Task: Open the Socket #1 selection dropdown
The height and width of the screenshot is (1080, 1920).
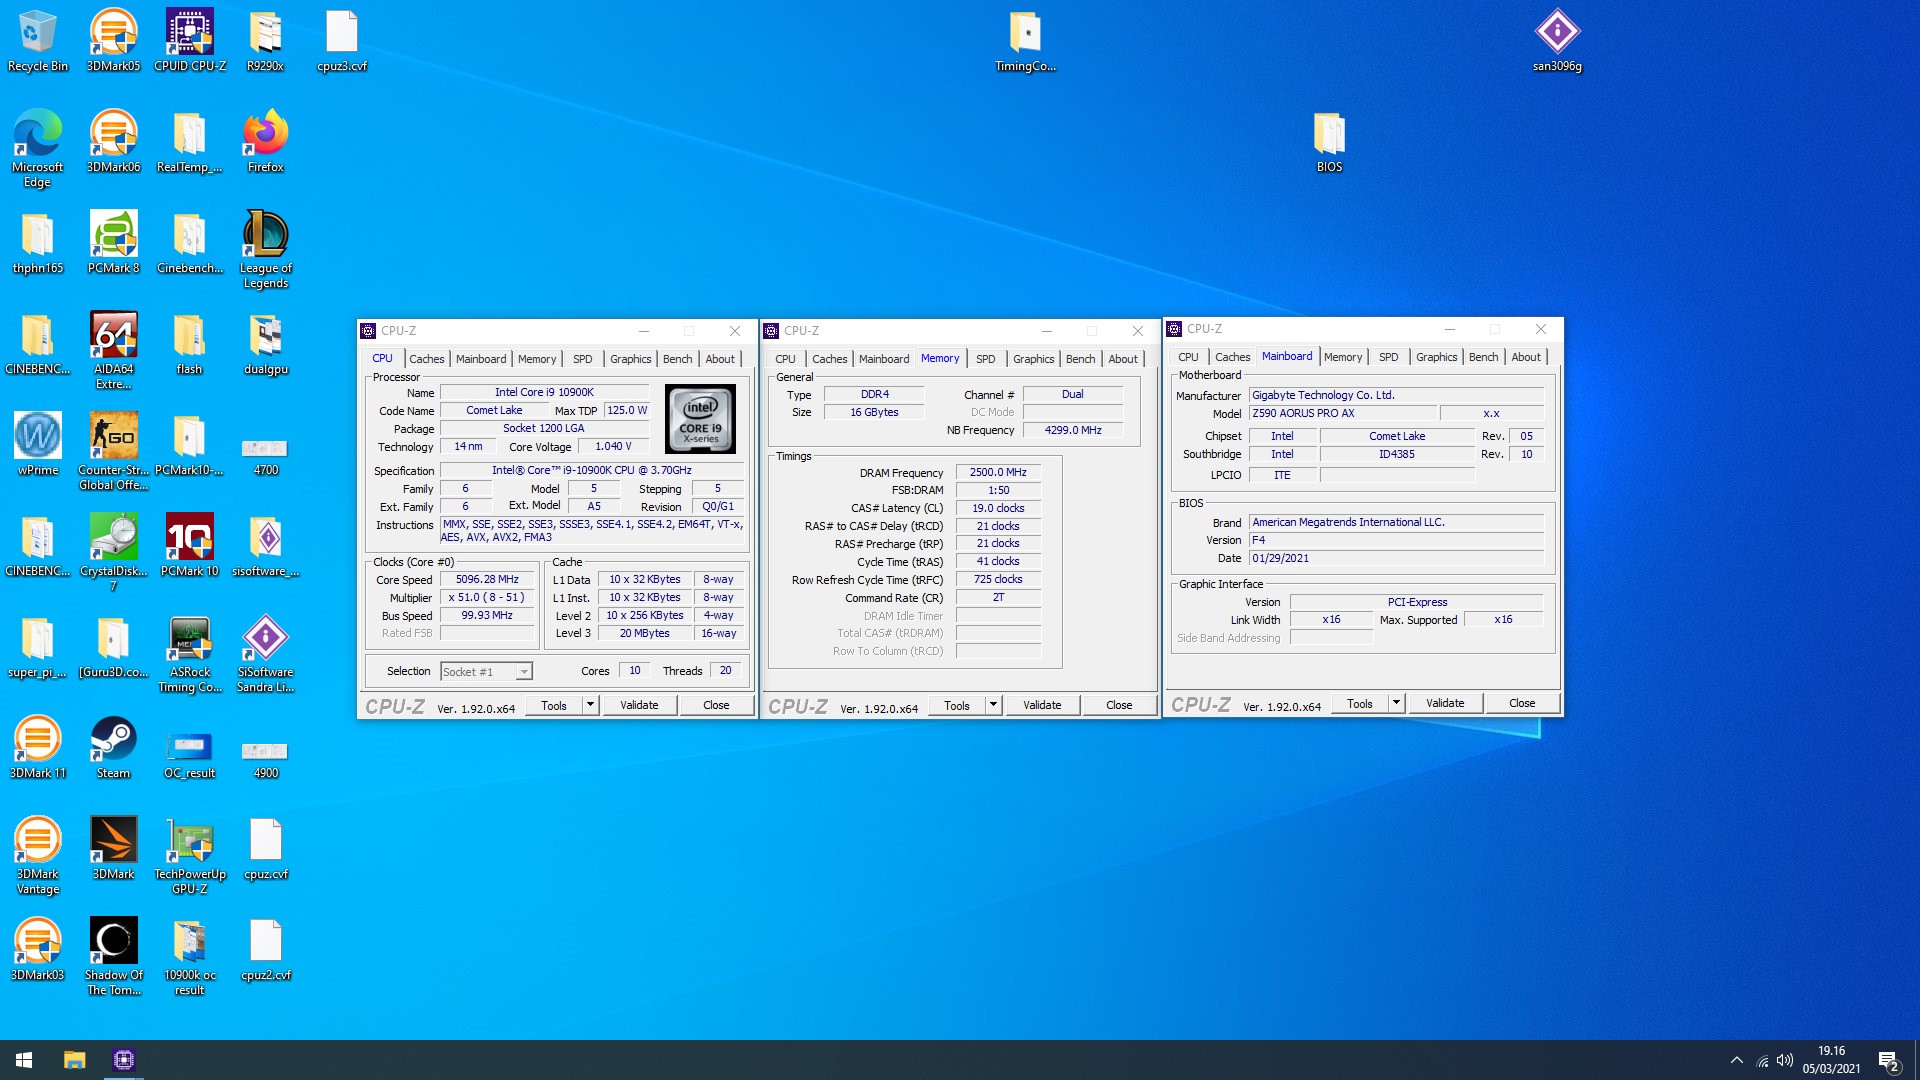Action: pos(486,672)
